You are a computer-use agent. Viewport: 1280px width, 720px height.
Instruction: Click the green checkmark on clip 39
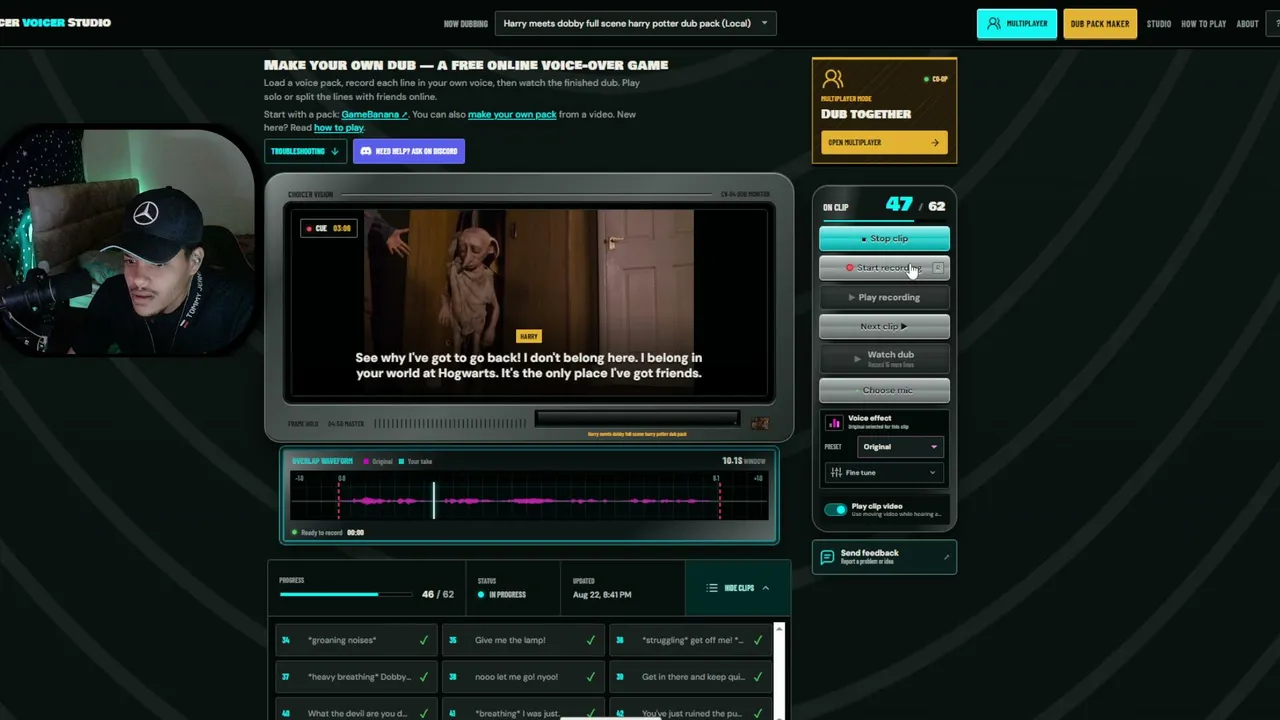757,677
